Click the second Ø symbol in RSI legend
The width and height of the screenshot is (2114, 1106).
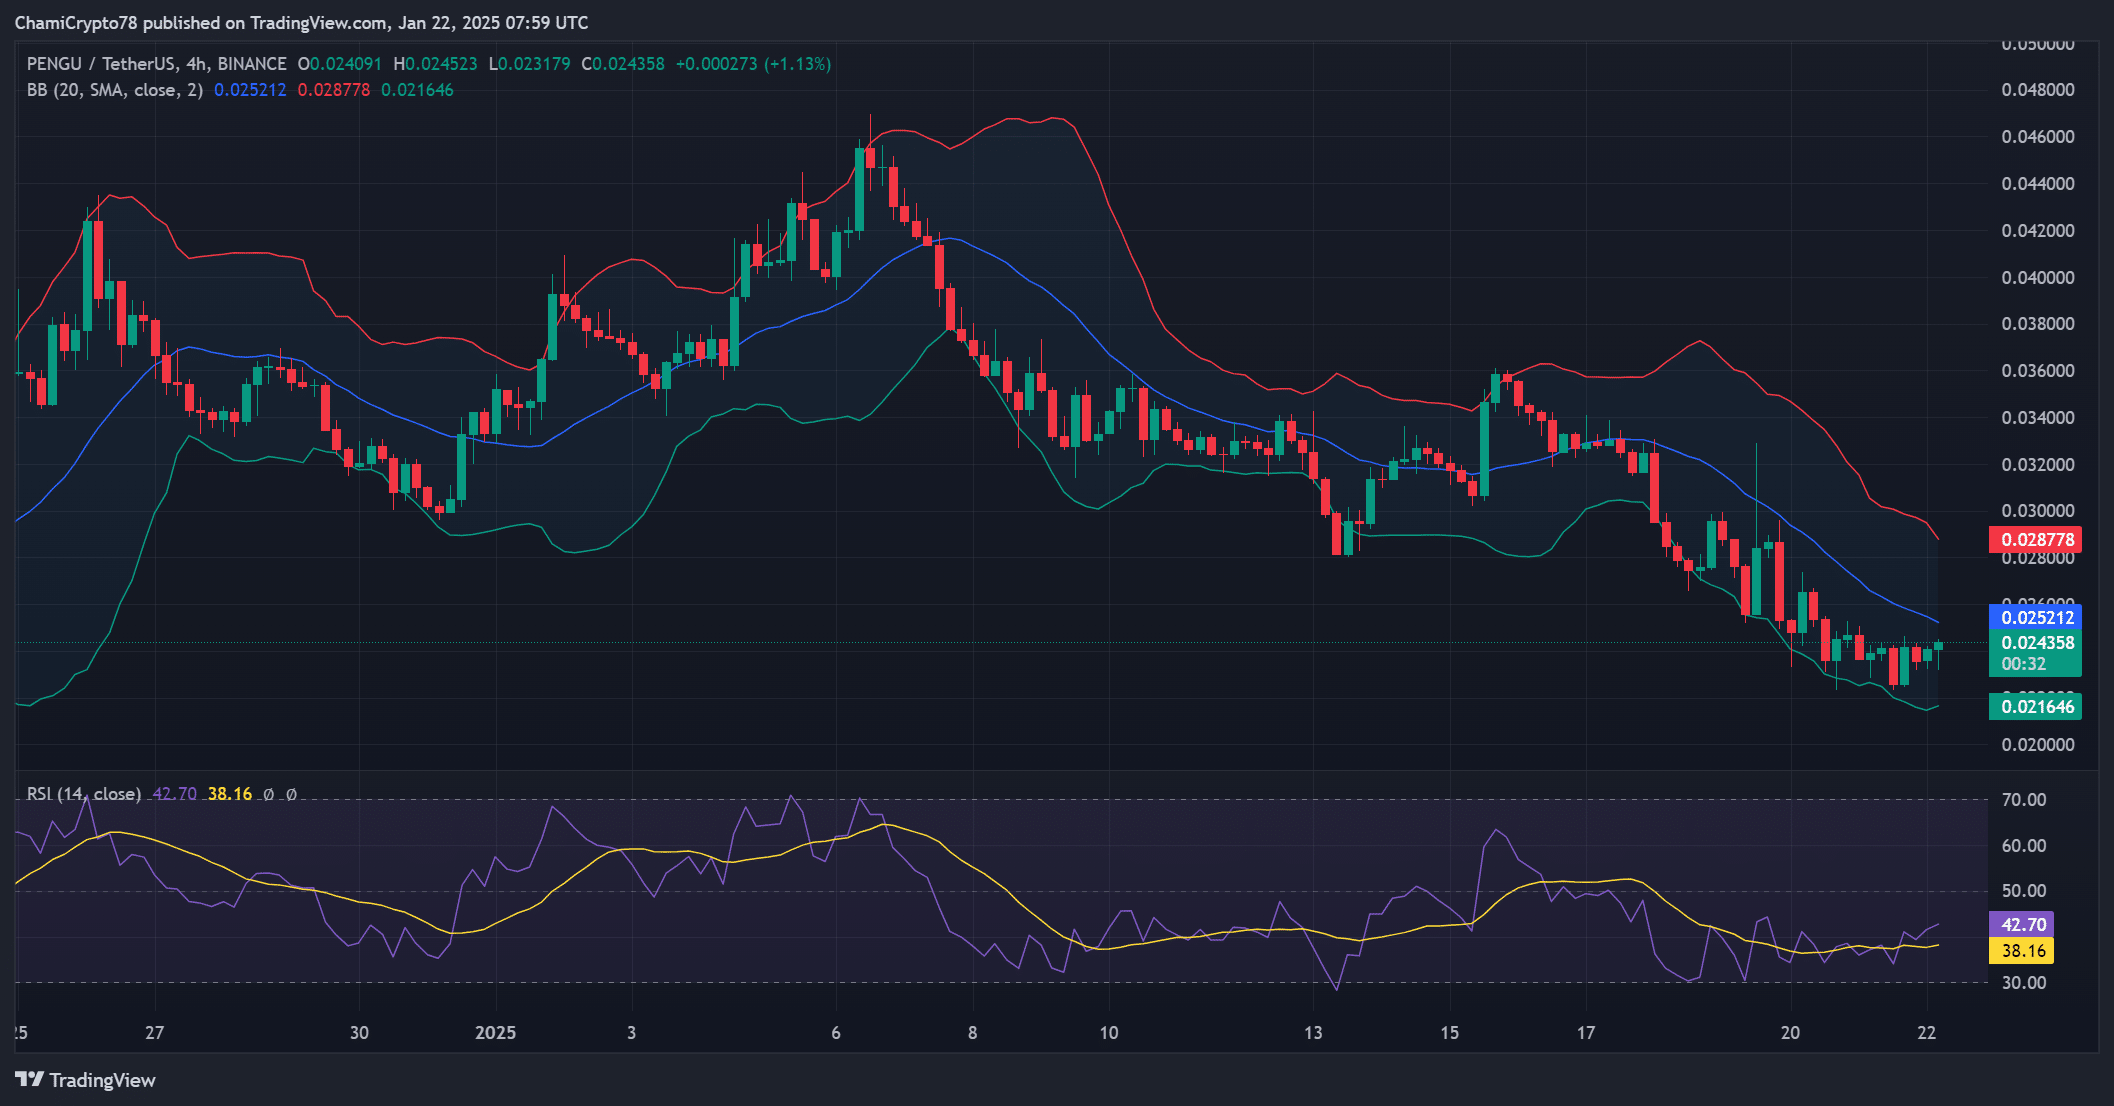point(289,793)
